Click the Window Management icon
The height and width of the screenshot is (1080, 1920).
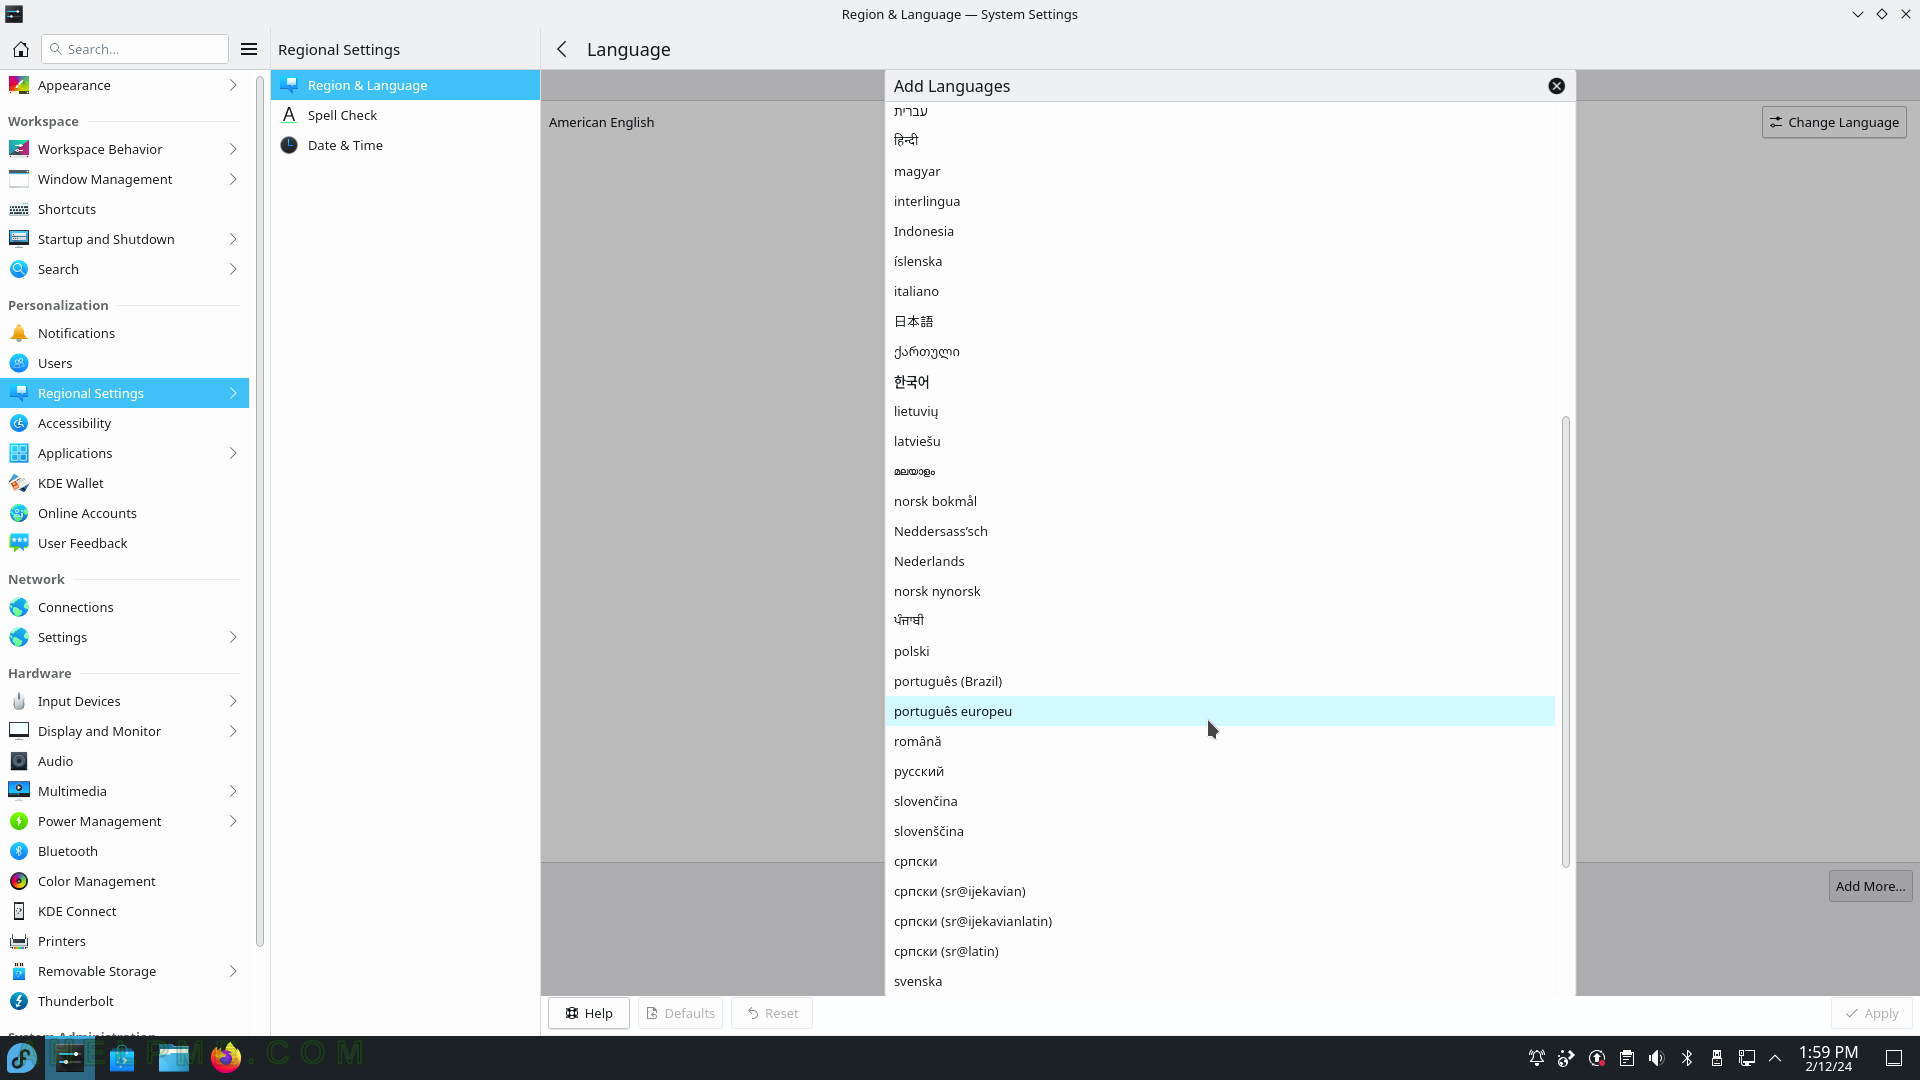coord(19,179)
